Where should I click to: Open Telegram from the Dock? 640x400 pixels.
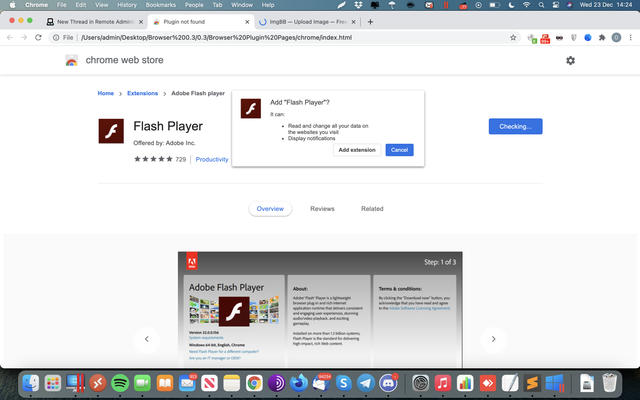pyautogui.click(x=366, y=383)
